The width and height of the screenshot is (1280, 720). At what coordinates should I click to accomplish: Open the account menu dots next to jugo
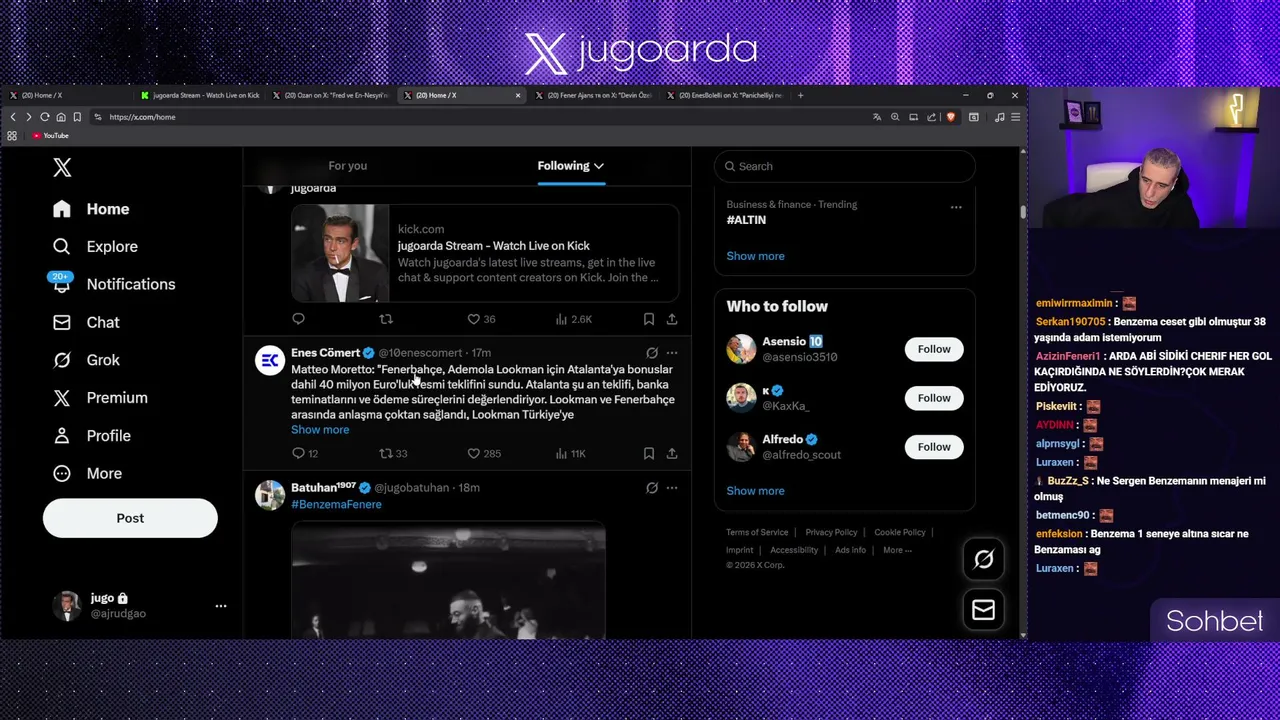click(221, 606)
